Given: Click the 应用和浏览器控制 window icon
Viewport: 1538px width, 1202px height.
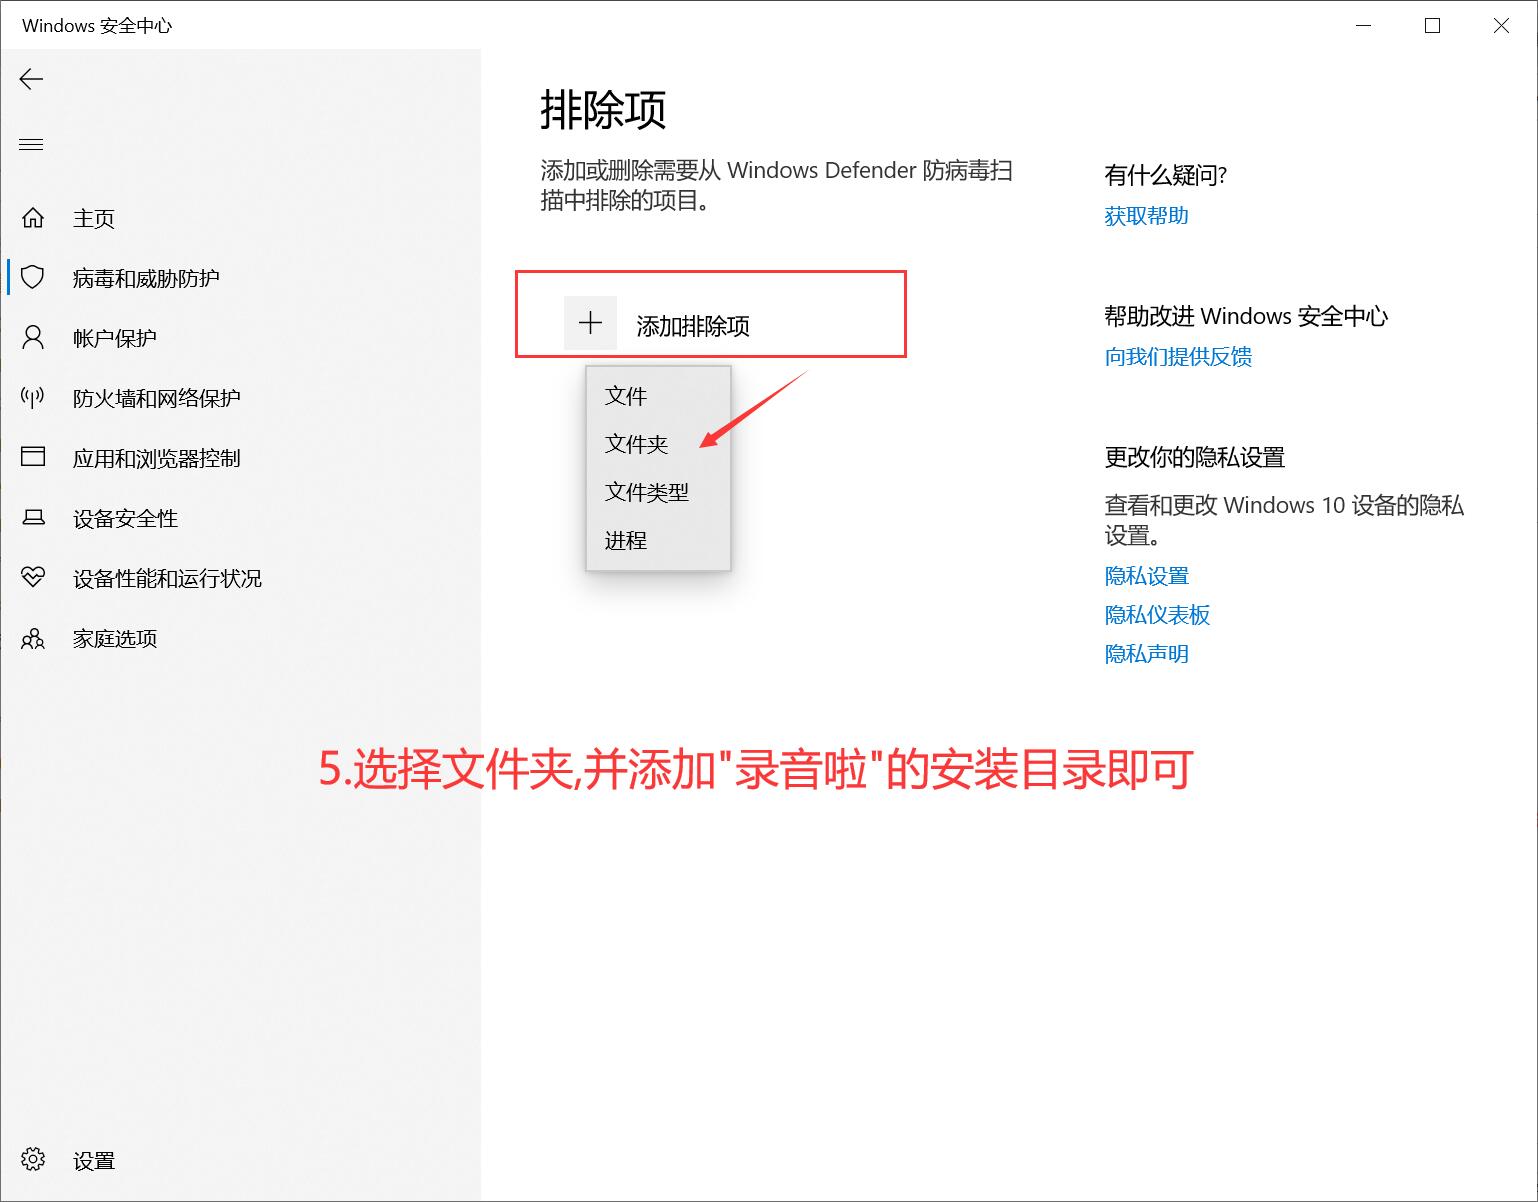Looking at the screenshot, I should (x=33, y=457).
